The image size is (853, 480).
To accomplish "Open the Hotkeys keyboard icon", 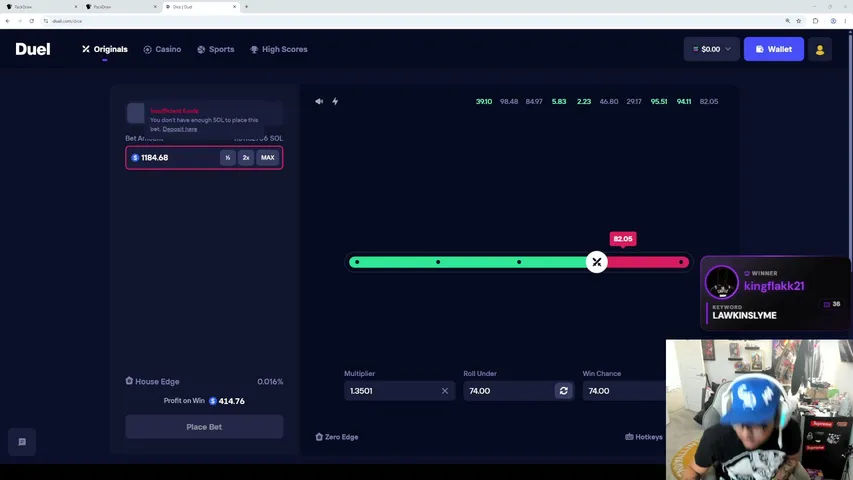I will point(629,437).
